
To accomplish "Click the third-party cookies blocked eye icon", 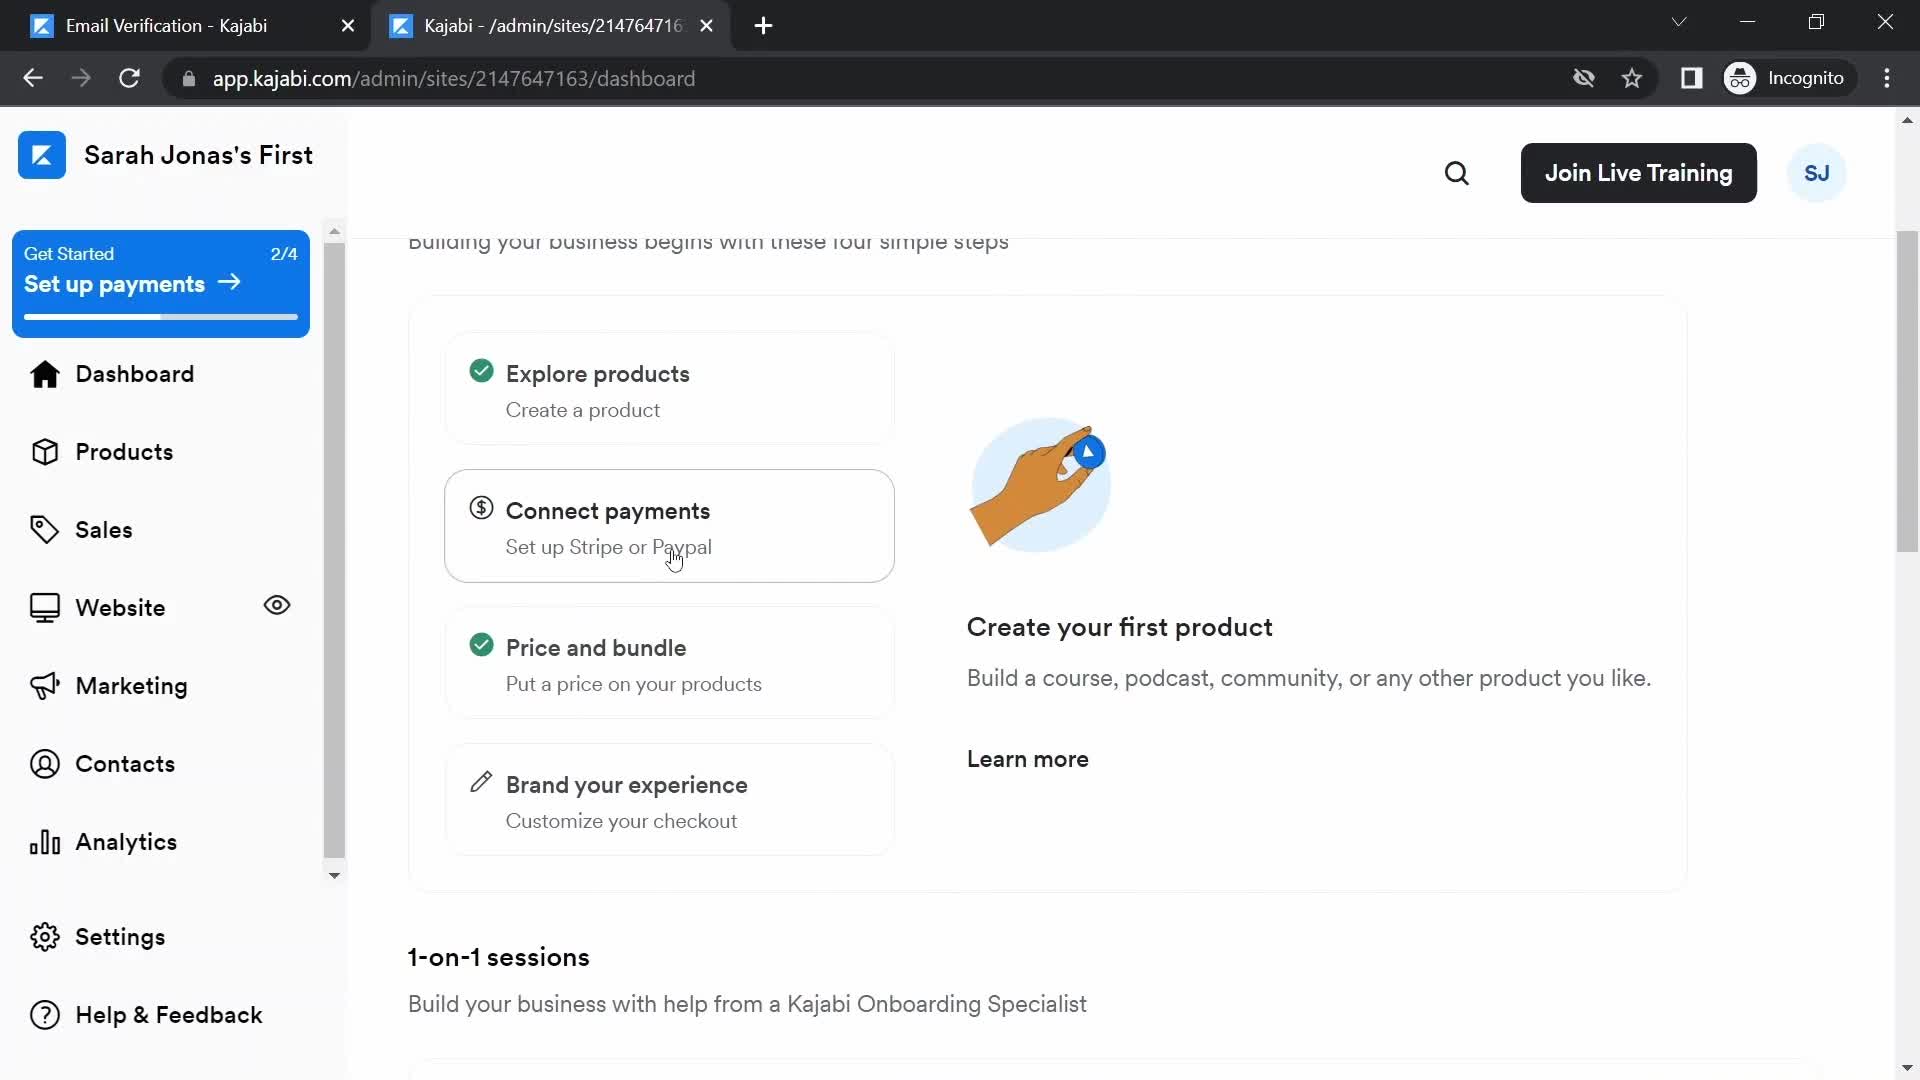I will click(x=1583, y=78).
